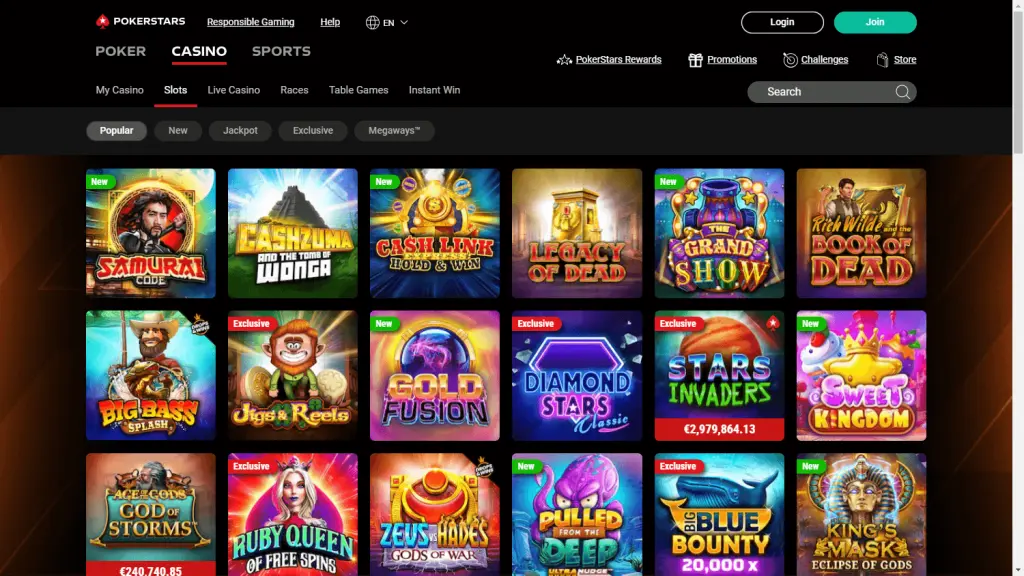Viewport: 1024px width, 576px height.
Task: Select the Popular filter pill
Action: pyautogui.click(x=116, y=131)
